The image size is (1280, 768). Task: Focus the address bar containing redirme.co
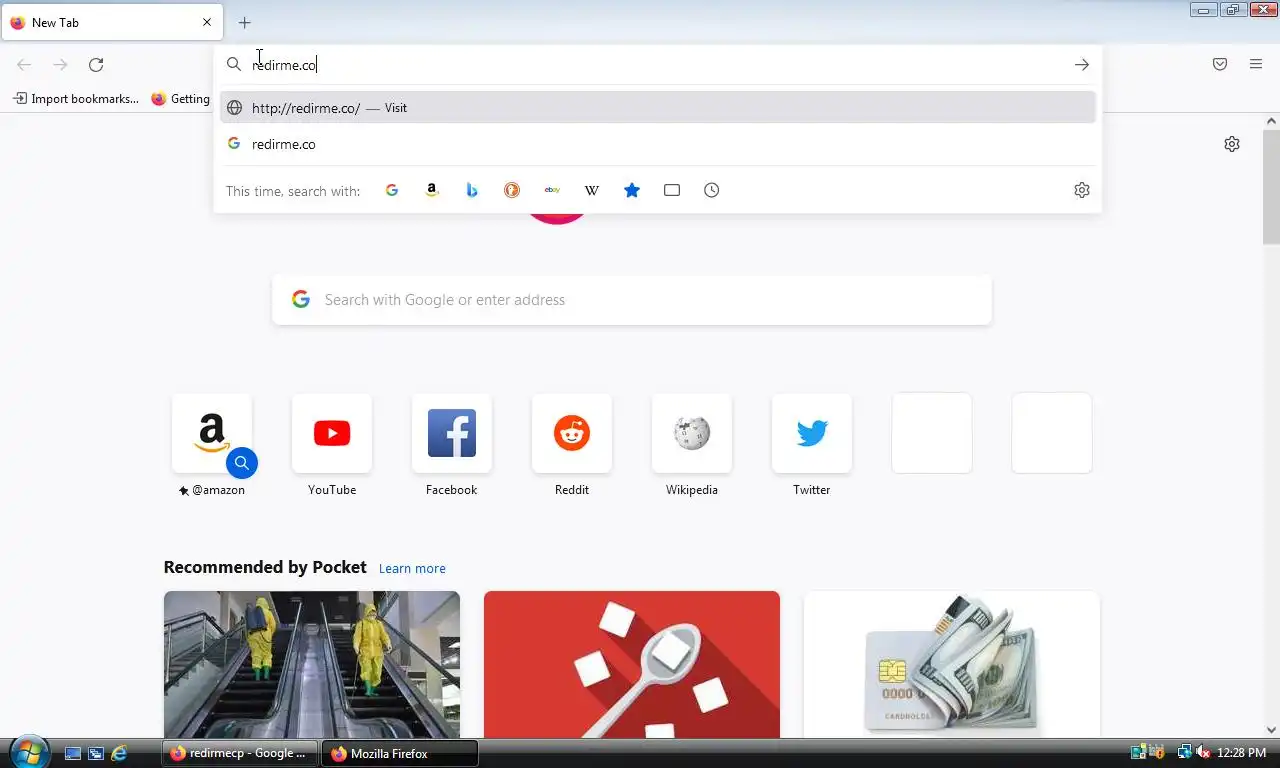(658, 65)
